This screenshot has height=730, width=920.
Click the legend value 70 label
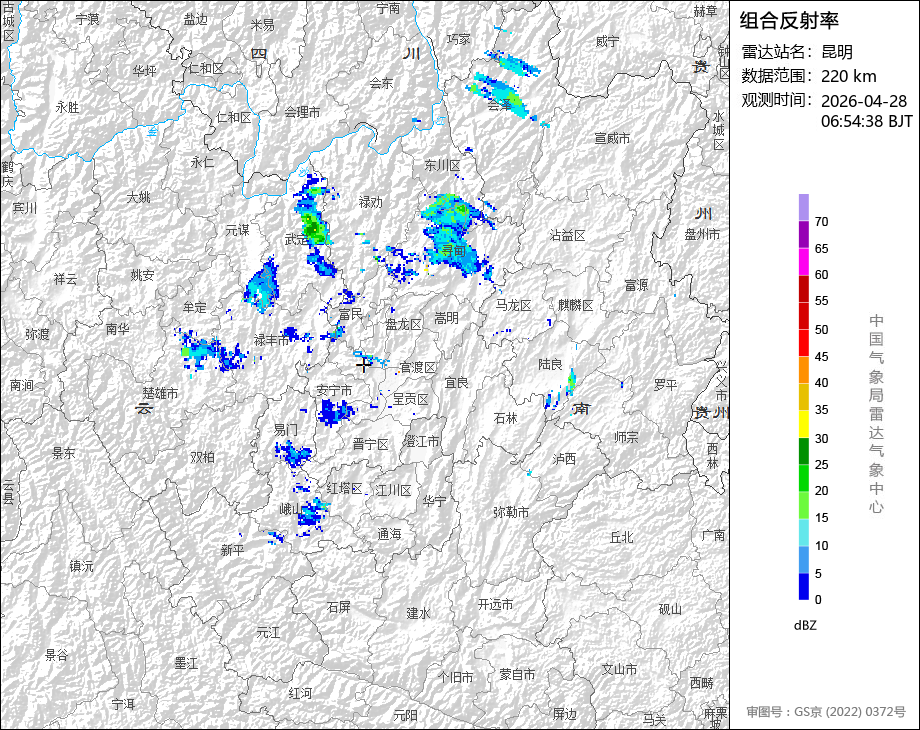tap(821, 222)
